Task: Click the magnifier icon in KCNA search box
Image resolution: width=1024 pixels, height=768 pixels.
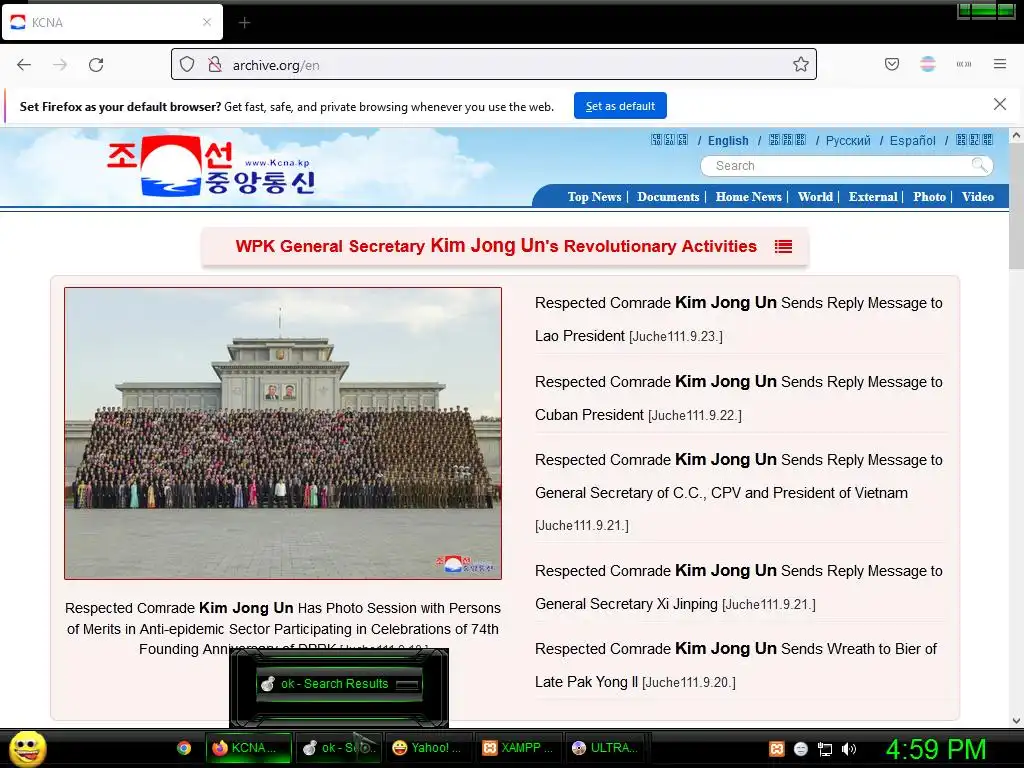Action: [x=979, y=165]
